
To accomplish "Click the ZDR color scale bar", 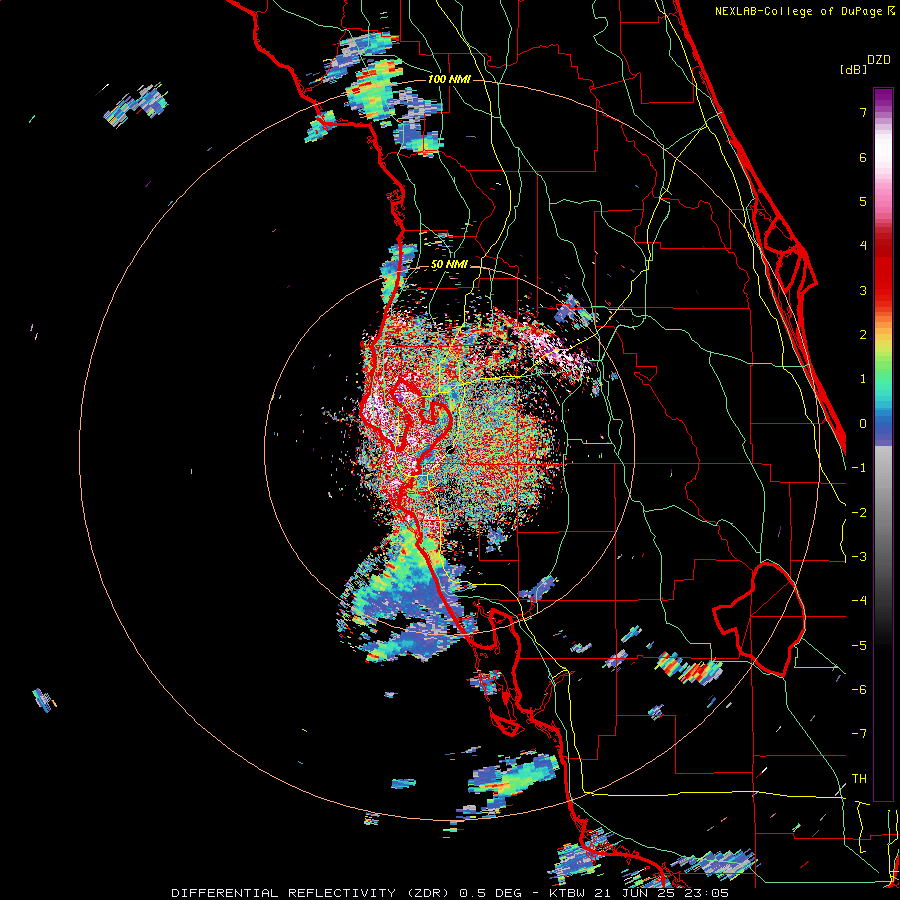I will tap(883, 444).
